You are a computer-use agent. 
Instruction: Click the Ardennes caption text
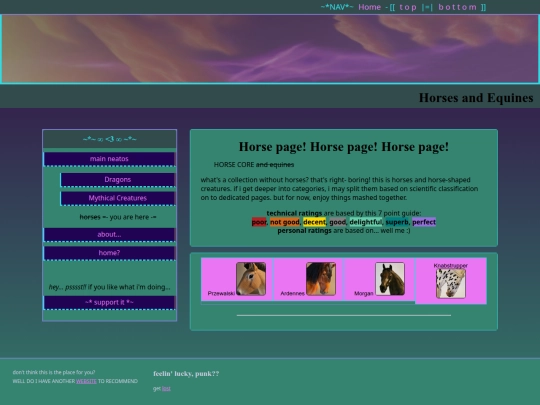tap(292, 293)
